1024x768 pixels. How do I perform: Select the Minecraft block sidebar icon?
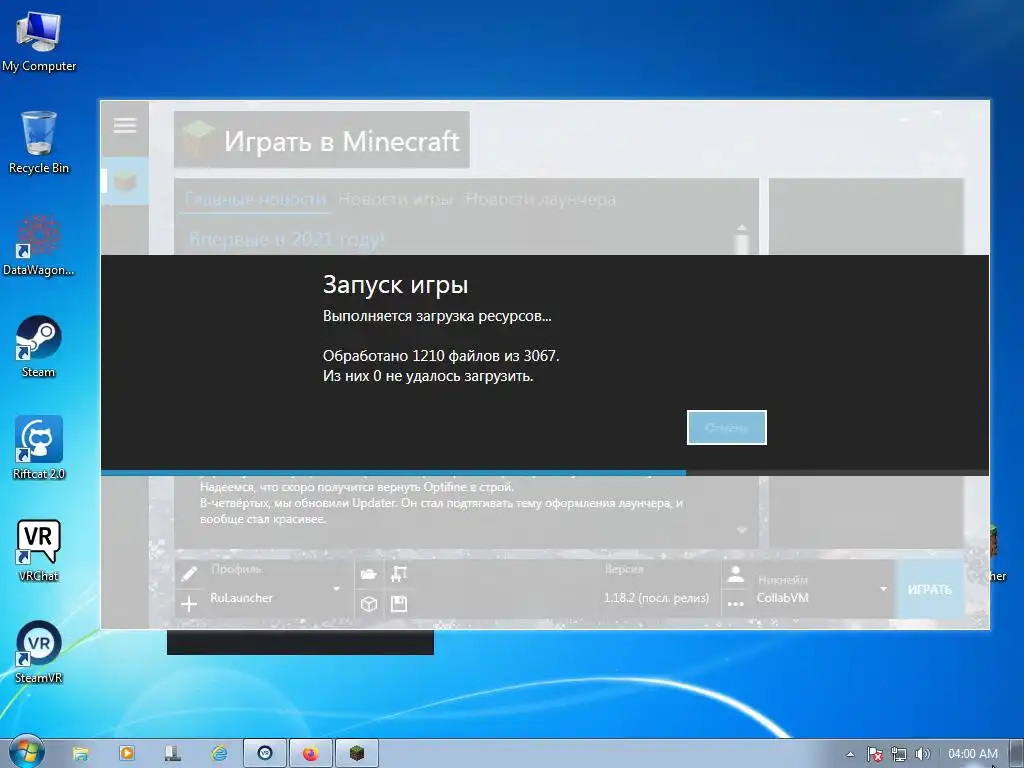125,181
